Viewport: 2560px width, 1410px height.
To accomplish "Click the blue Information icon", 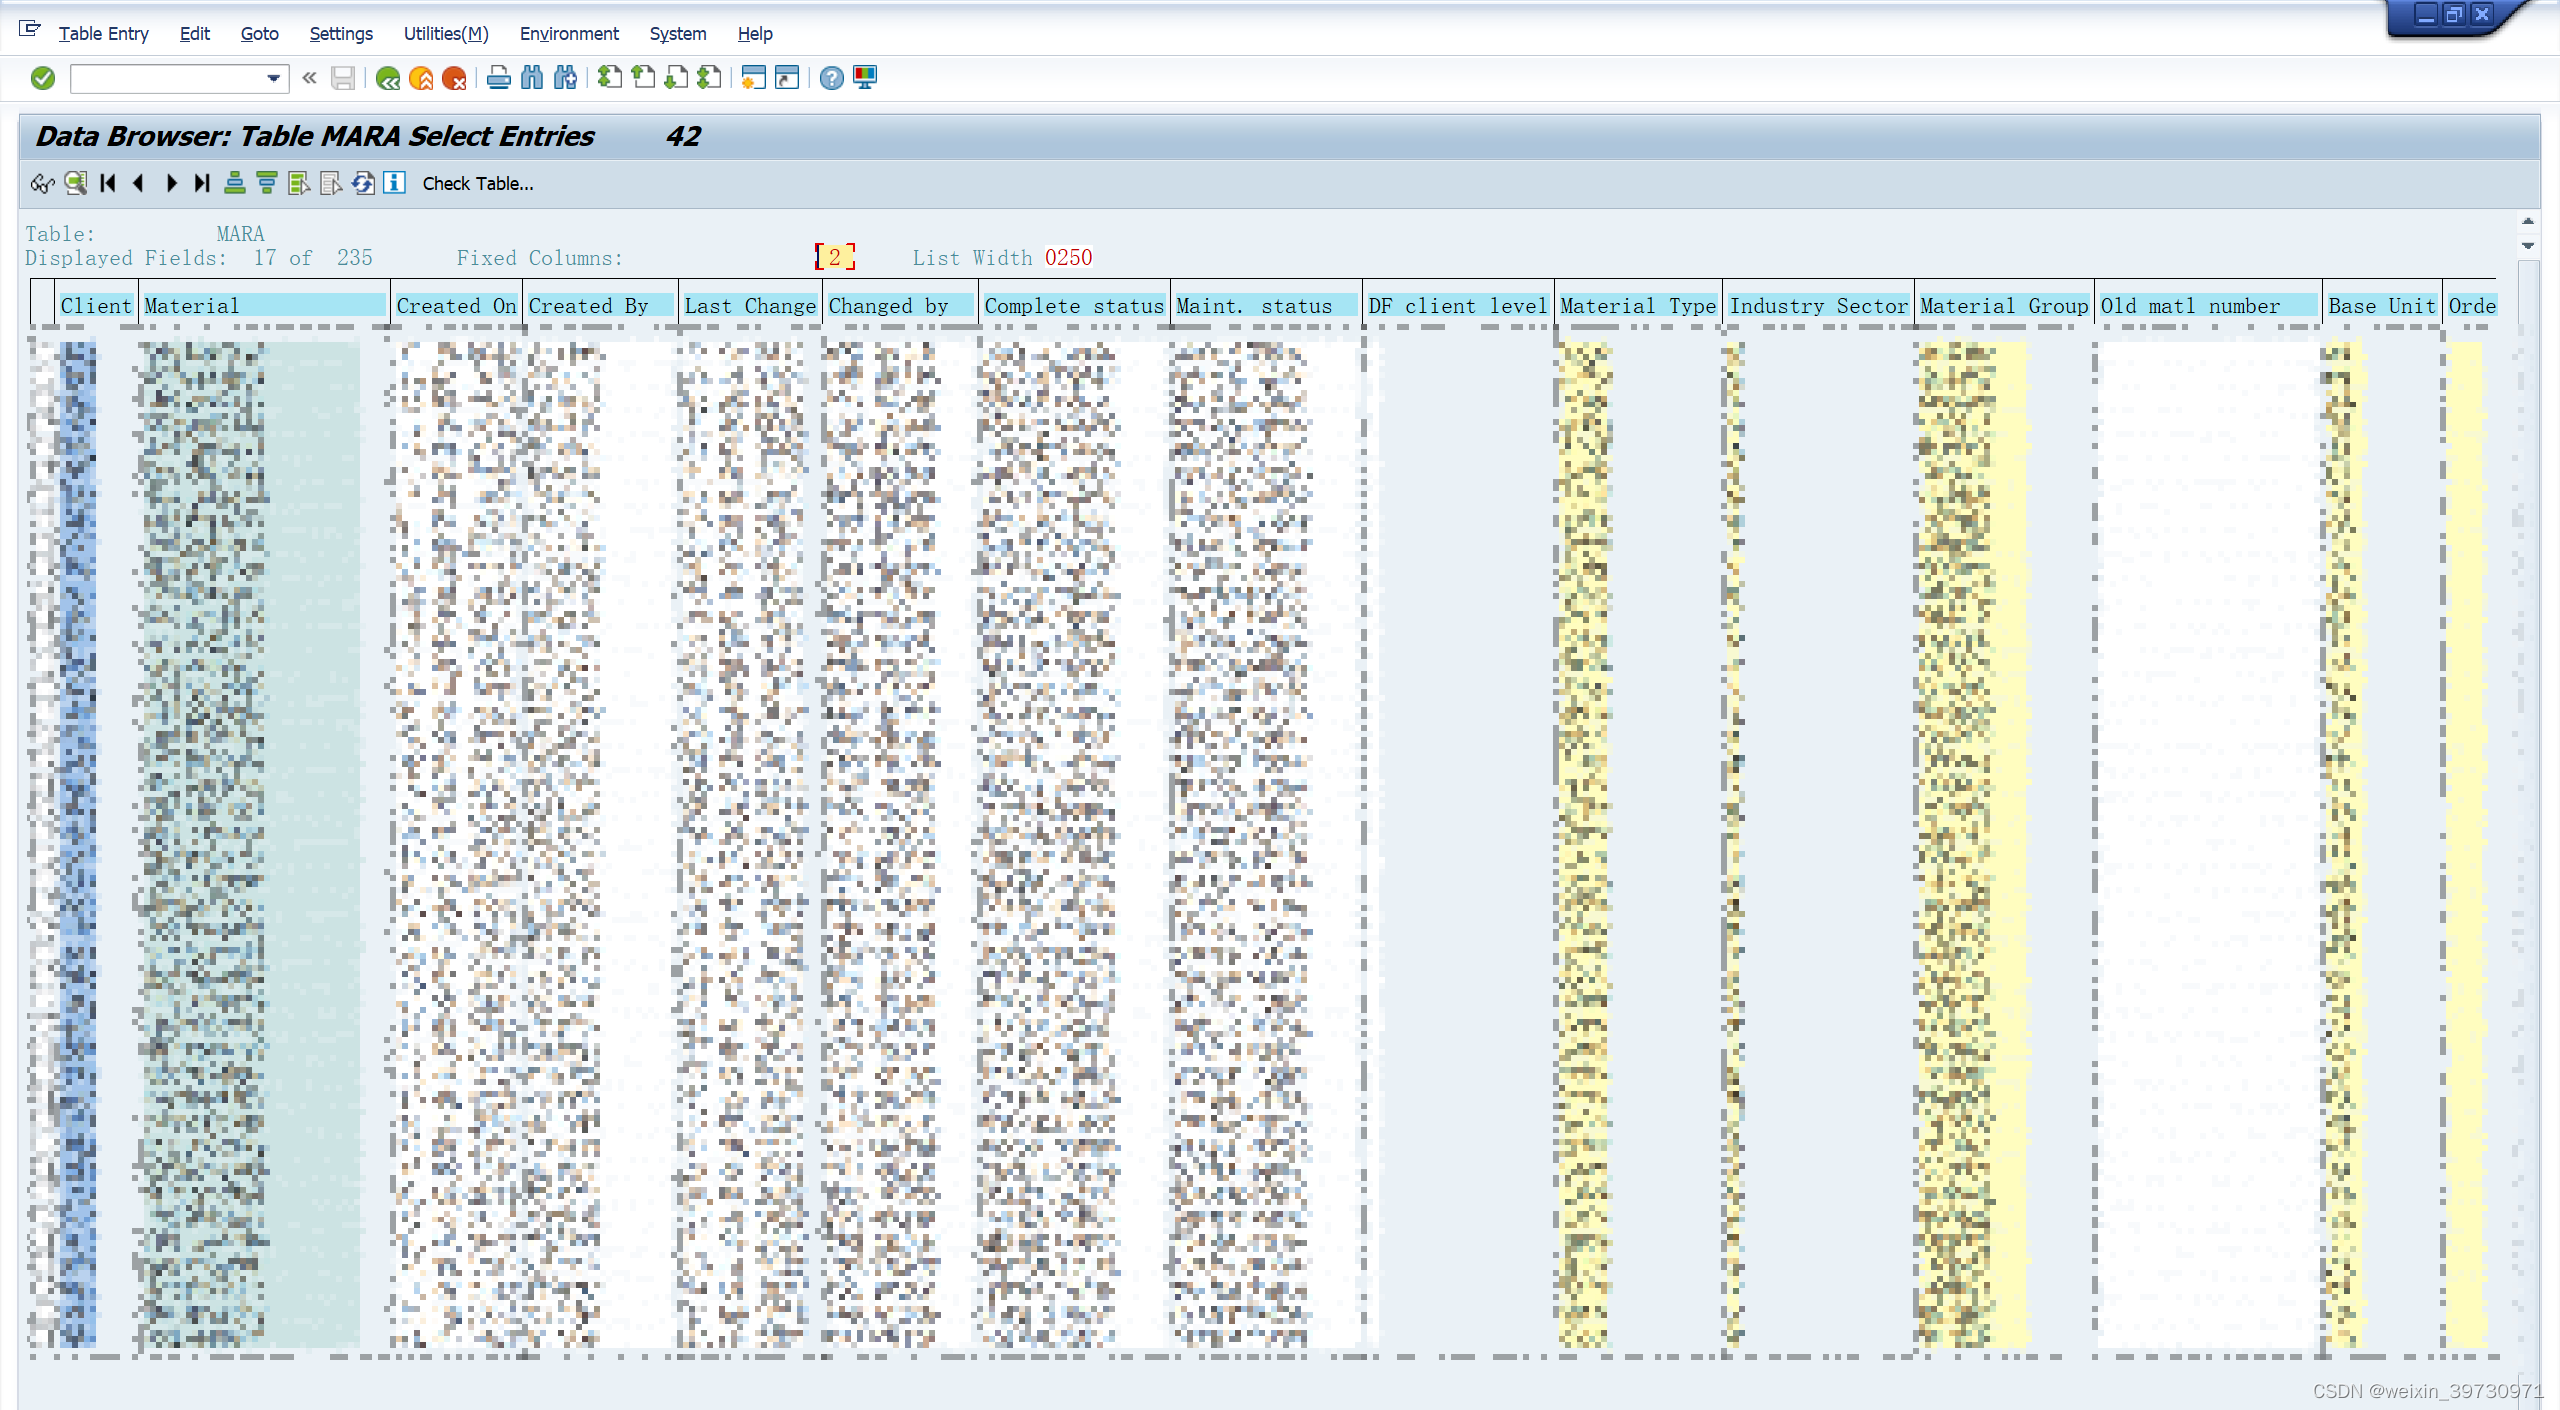I will coord(395,183).
